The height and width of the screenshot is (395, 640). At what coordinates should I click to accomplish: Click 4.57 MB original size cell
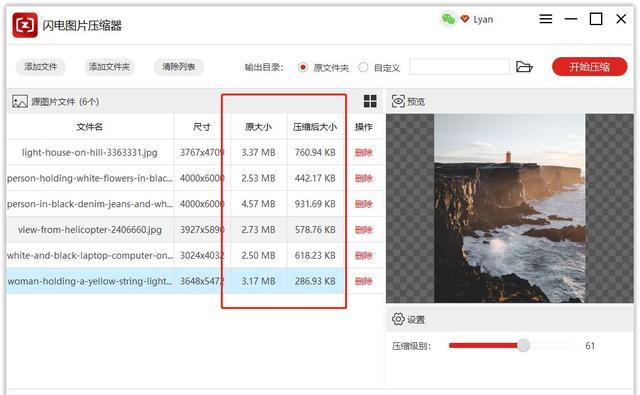tap(258, 204)
